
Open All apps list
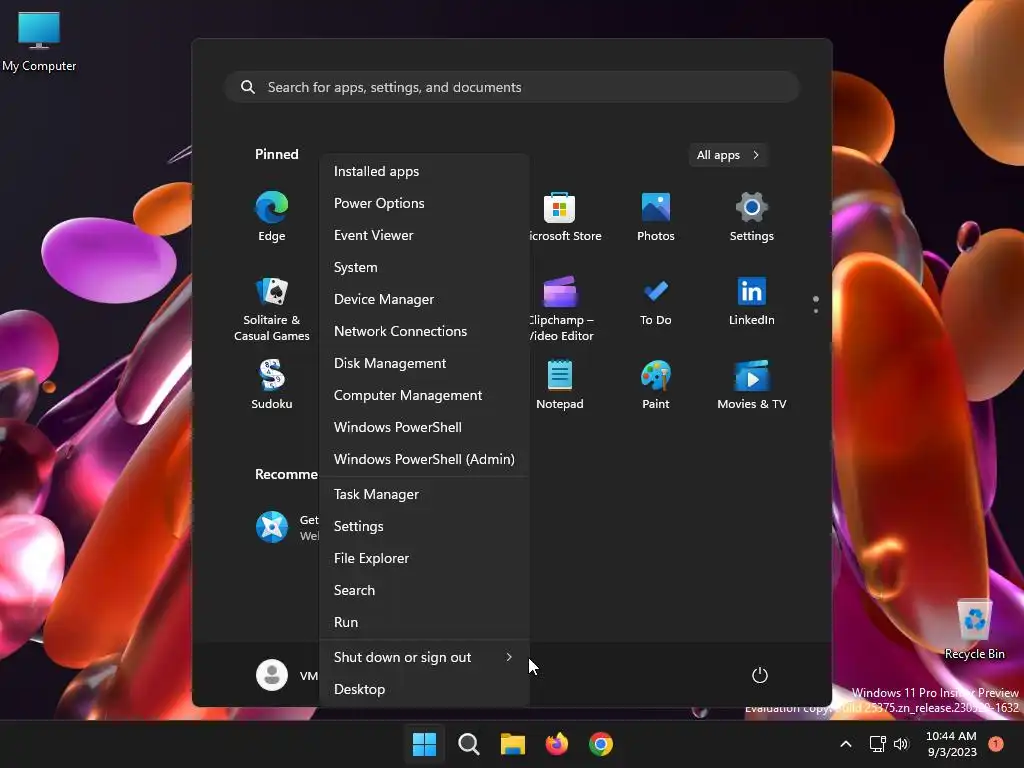coord(728,155)
